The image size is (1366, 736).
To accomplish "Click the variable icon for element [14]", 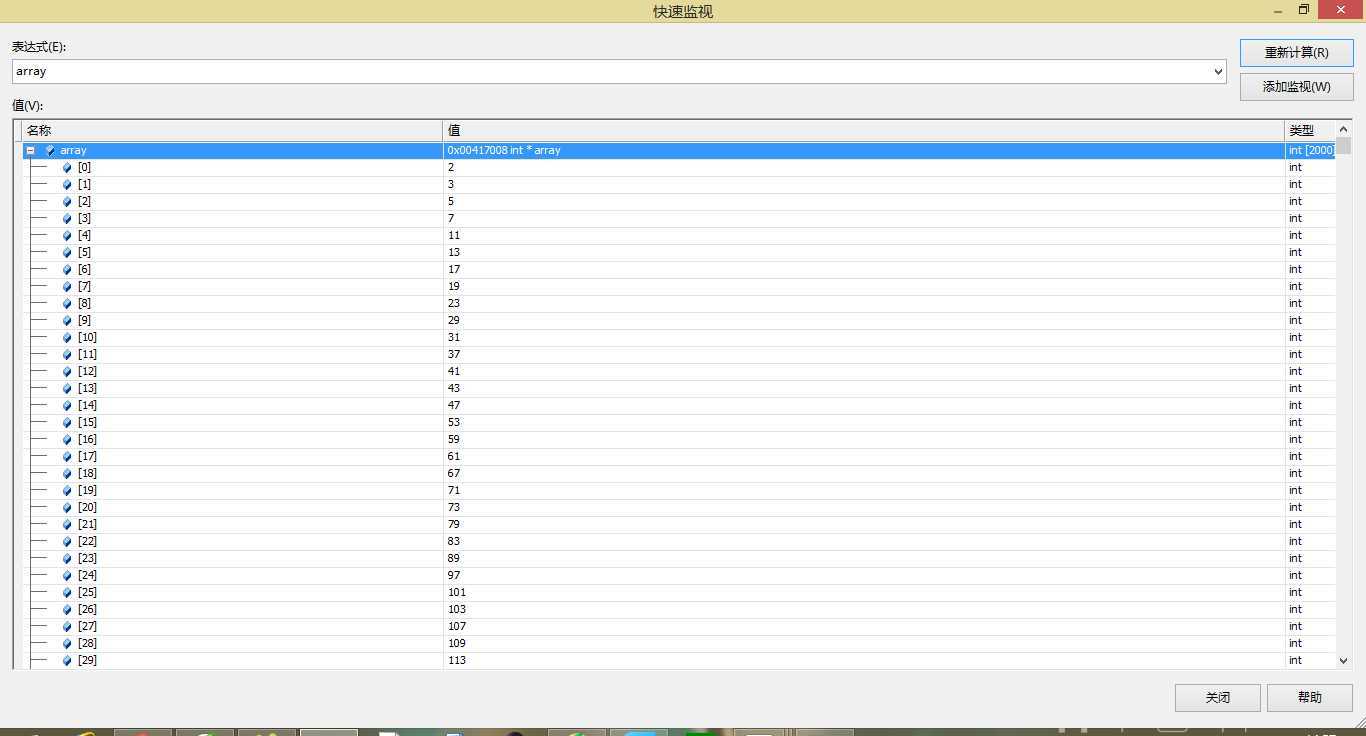I will [68, 405].
